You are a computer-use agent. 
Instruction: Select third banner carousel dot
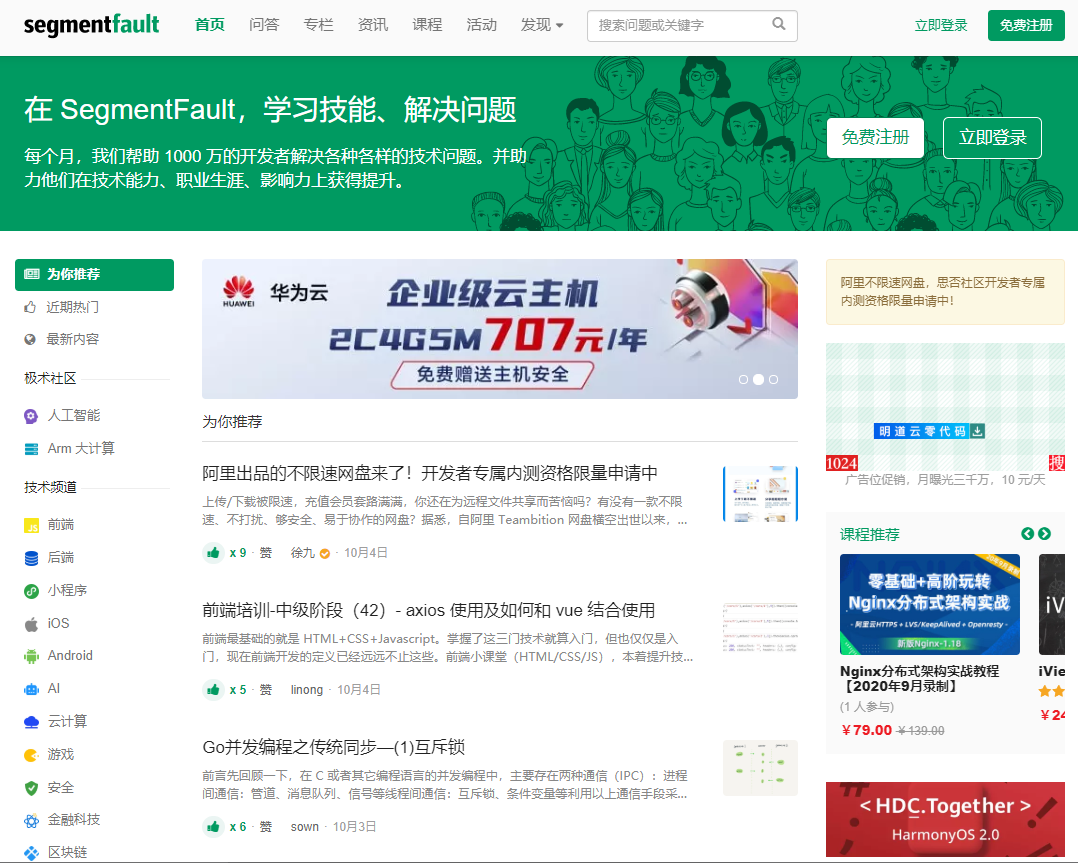pyautogui.click(x=773, y=380)
